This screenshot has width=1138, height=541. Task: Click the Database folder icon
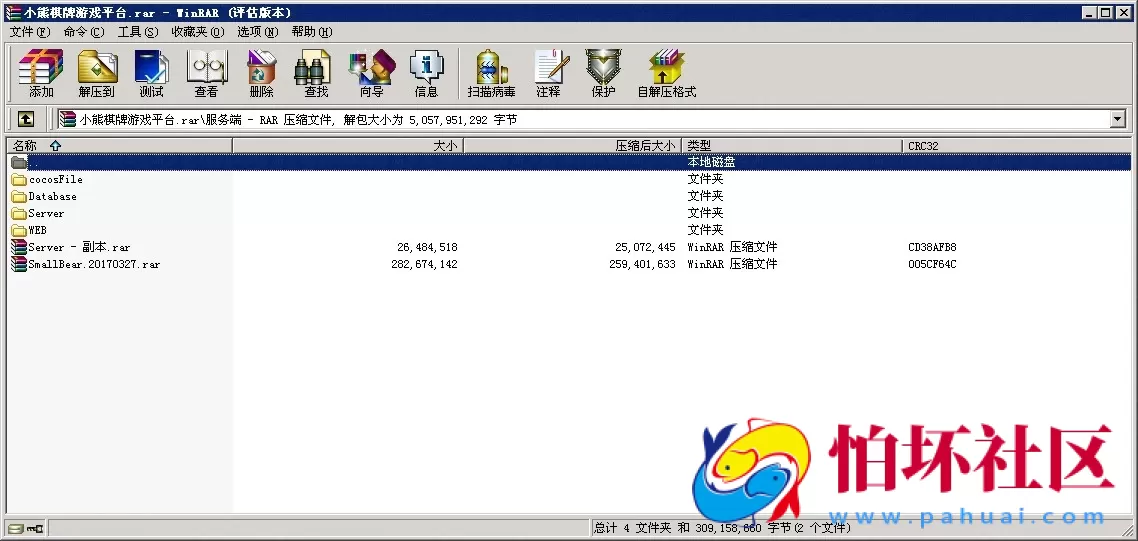[x=19, y=197]
